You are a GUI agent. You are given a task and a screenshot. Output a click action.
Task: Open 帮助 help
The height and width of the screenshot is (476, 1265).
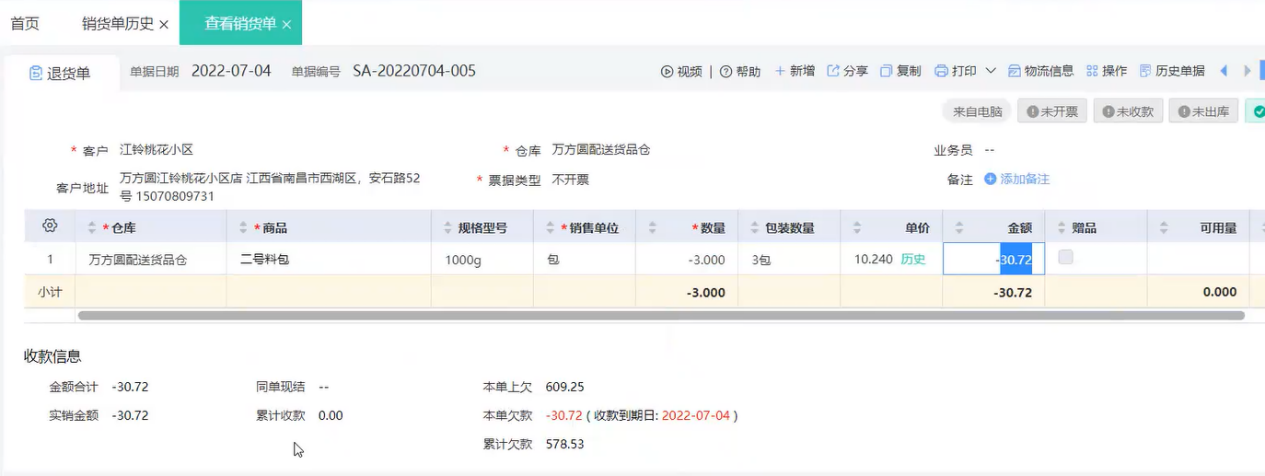[740, 71]
